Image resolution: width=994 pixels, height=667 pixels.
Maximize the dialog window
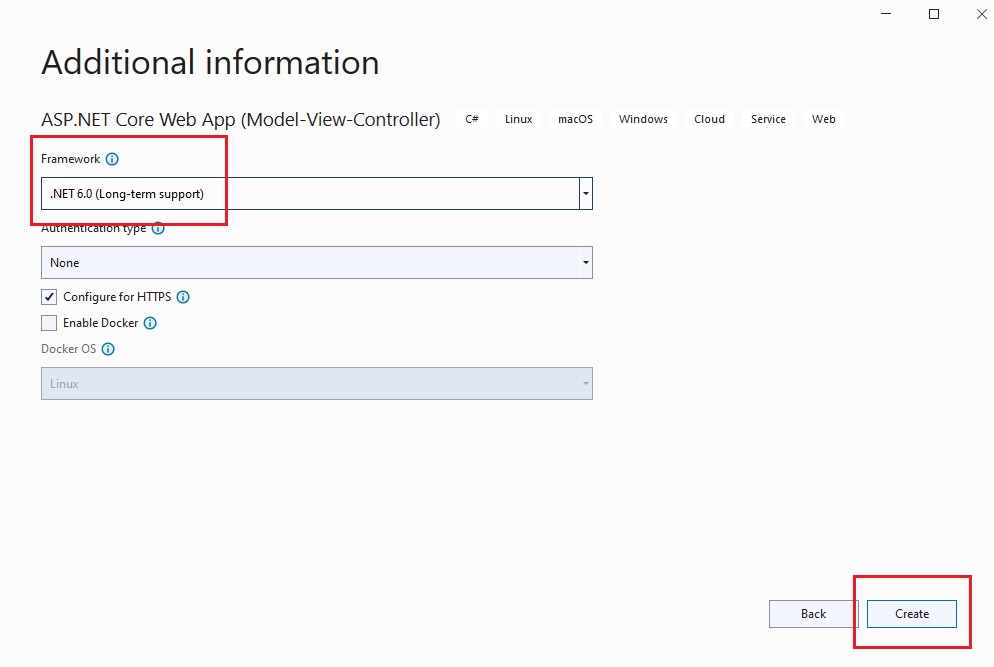pyautogui.click(x=934, y=14)
